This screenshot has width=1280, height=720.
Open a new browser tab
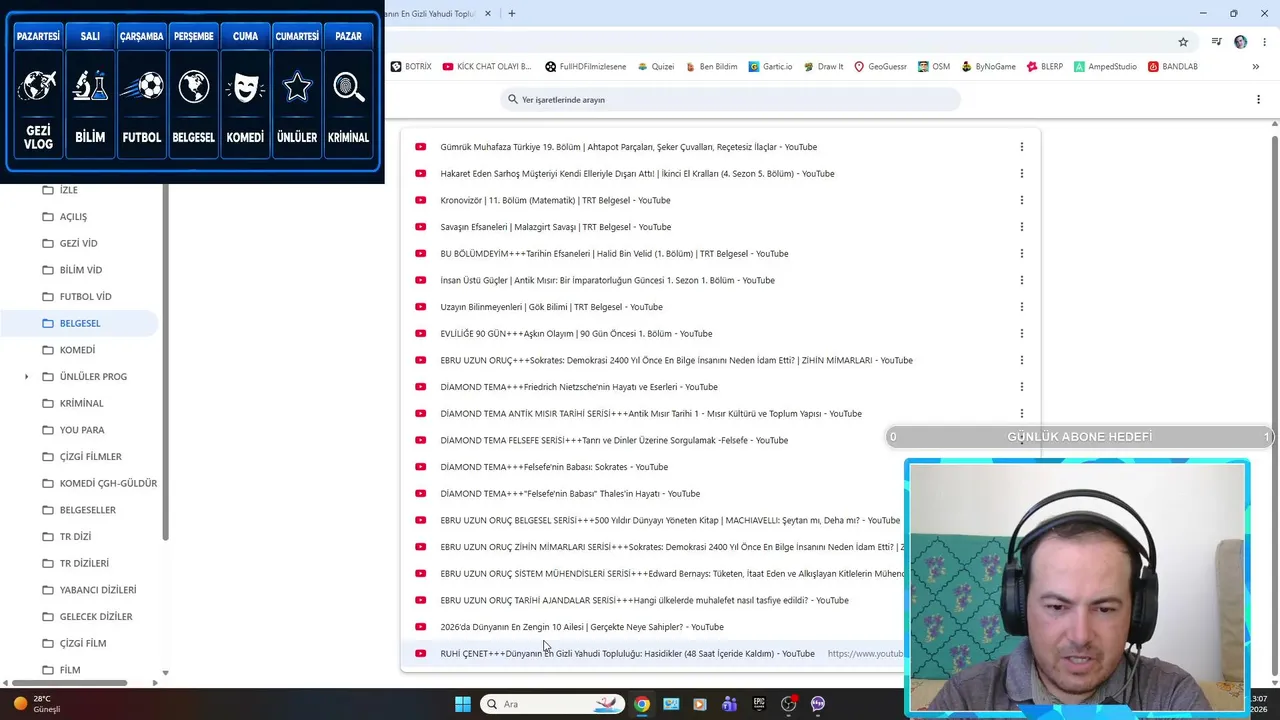[x=512, y=14]
